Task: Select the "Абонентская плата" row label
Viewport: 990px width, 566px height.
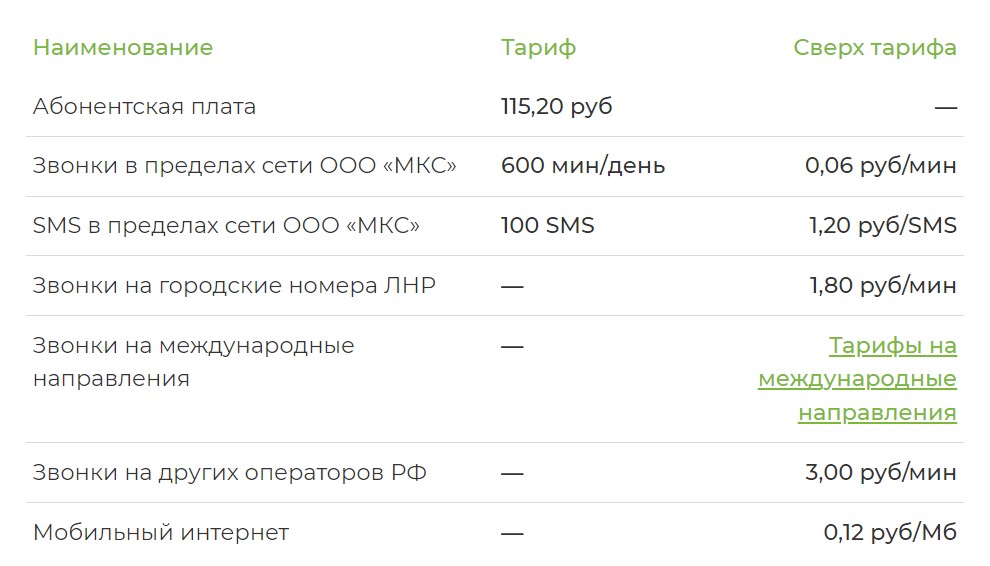Action: pos(144,107)
